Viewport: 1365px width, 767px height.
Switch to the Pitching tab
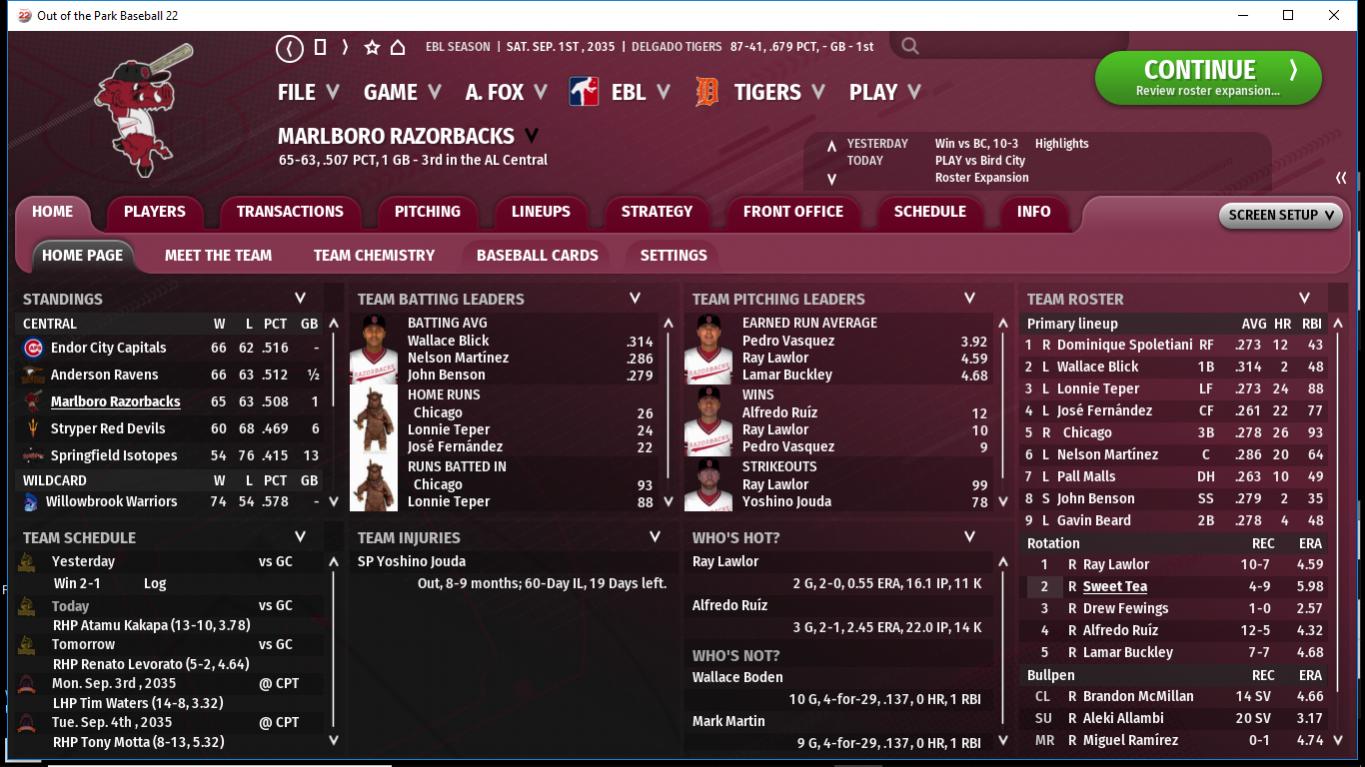(427, 212)
